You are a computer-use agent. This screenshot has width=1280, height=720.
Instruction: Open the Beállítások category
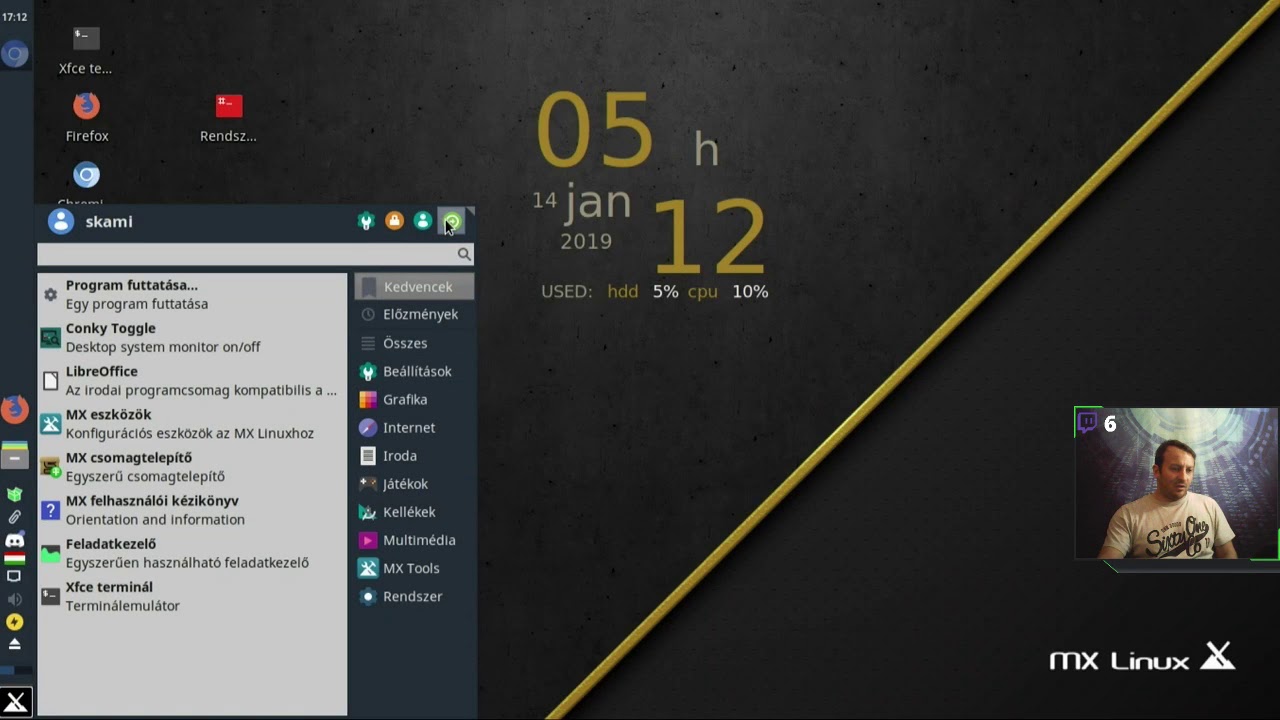click(414, 371)
